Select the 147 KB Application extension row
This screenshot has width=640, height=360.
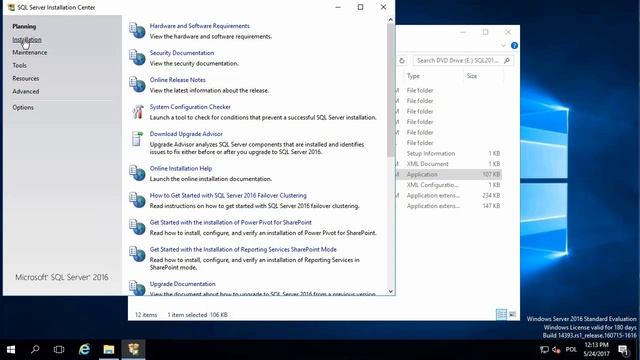point(449,206)
